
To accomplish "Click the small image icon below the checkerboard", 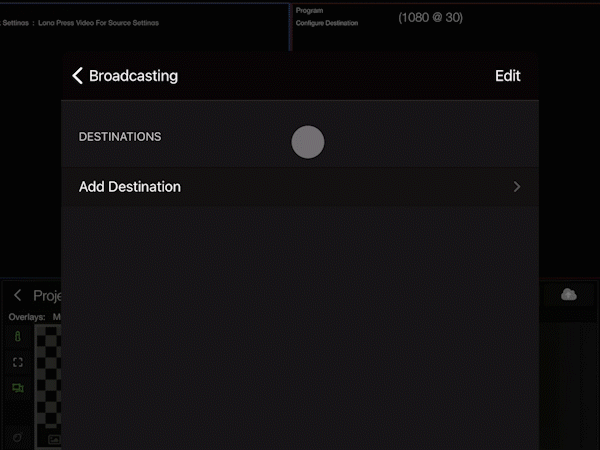I will [53, 439].
